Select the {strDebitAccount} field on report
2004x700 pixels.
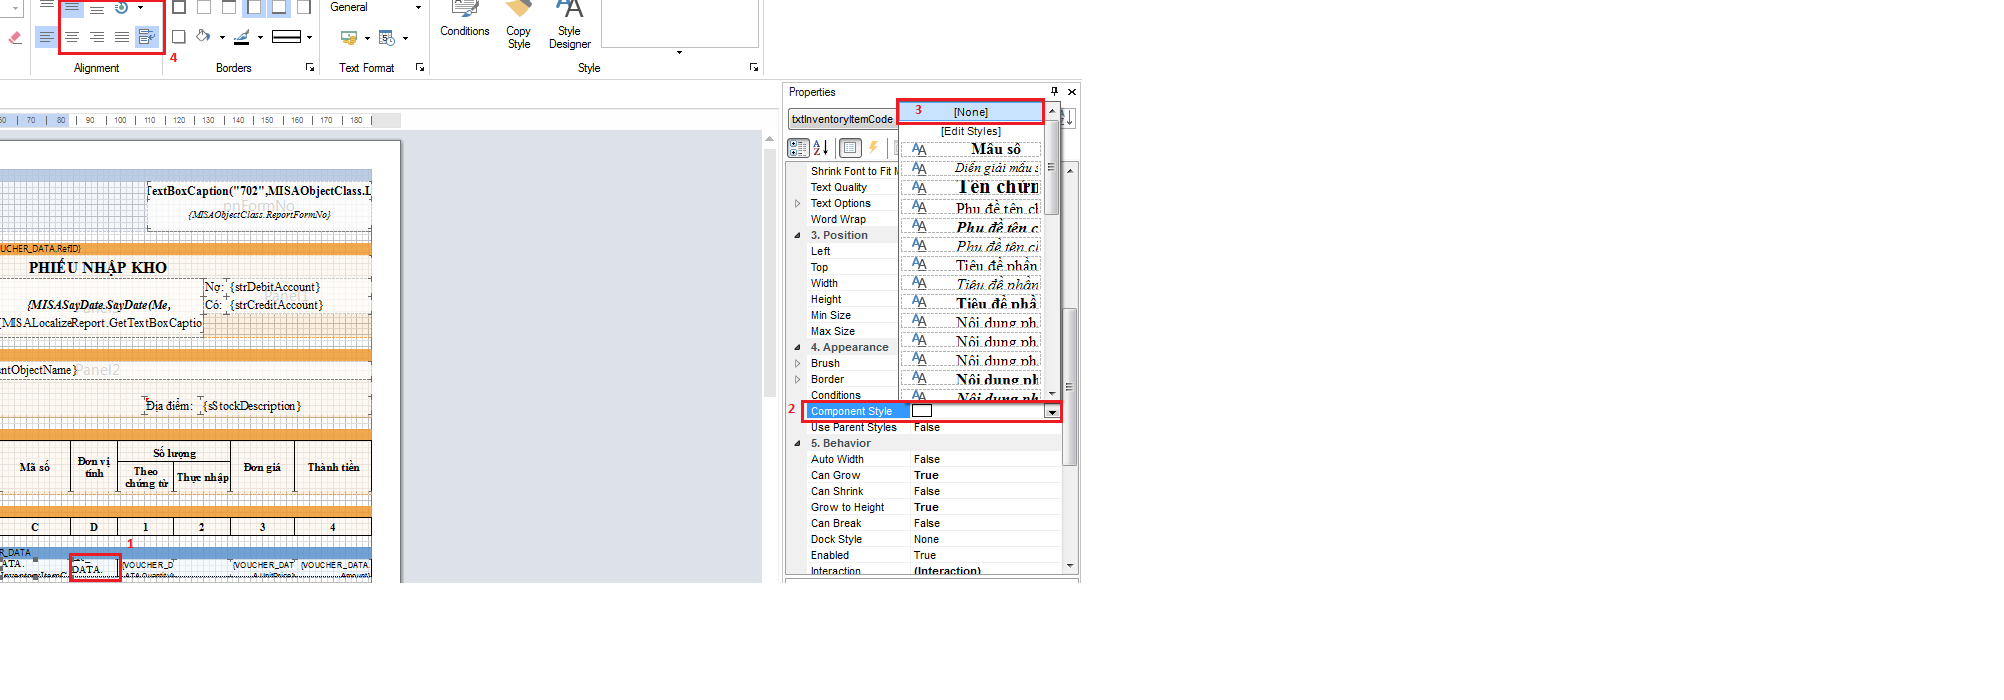(x=275, y=287)
